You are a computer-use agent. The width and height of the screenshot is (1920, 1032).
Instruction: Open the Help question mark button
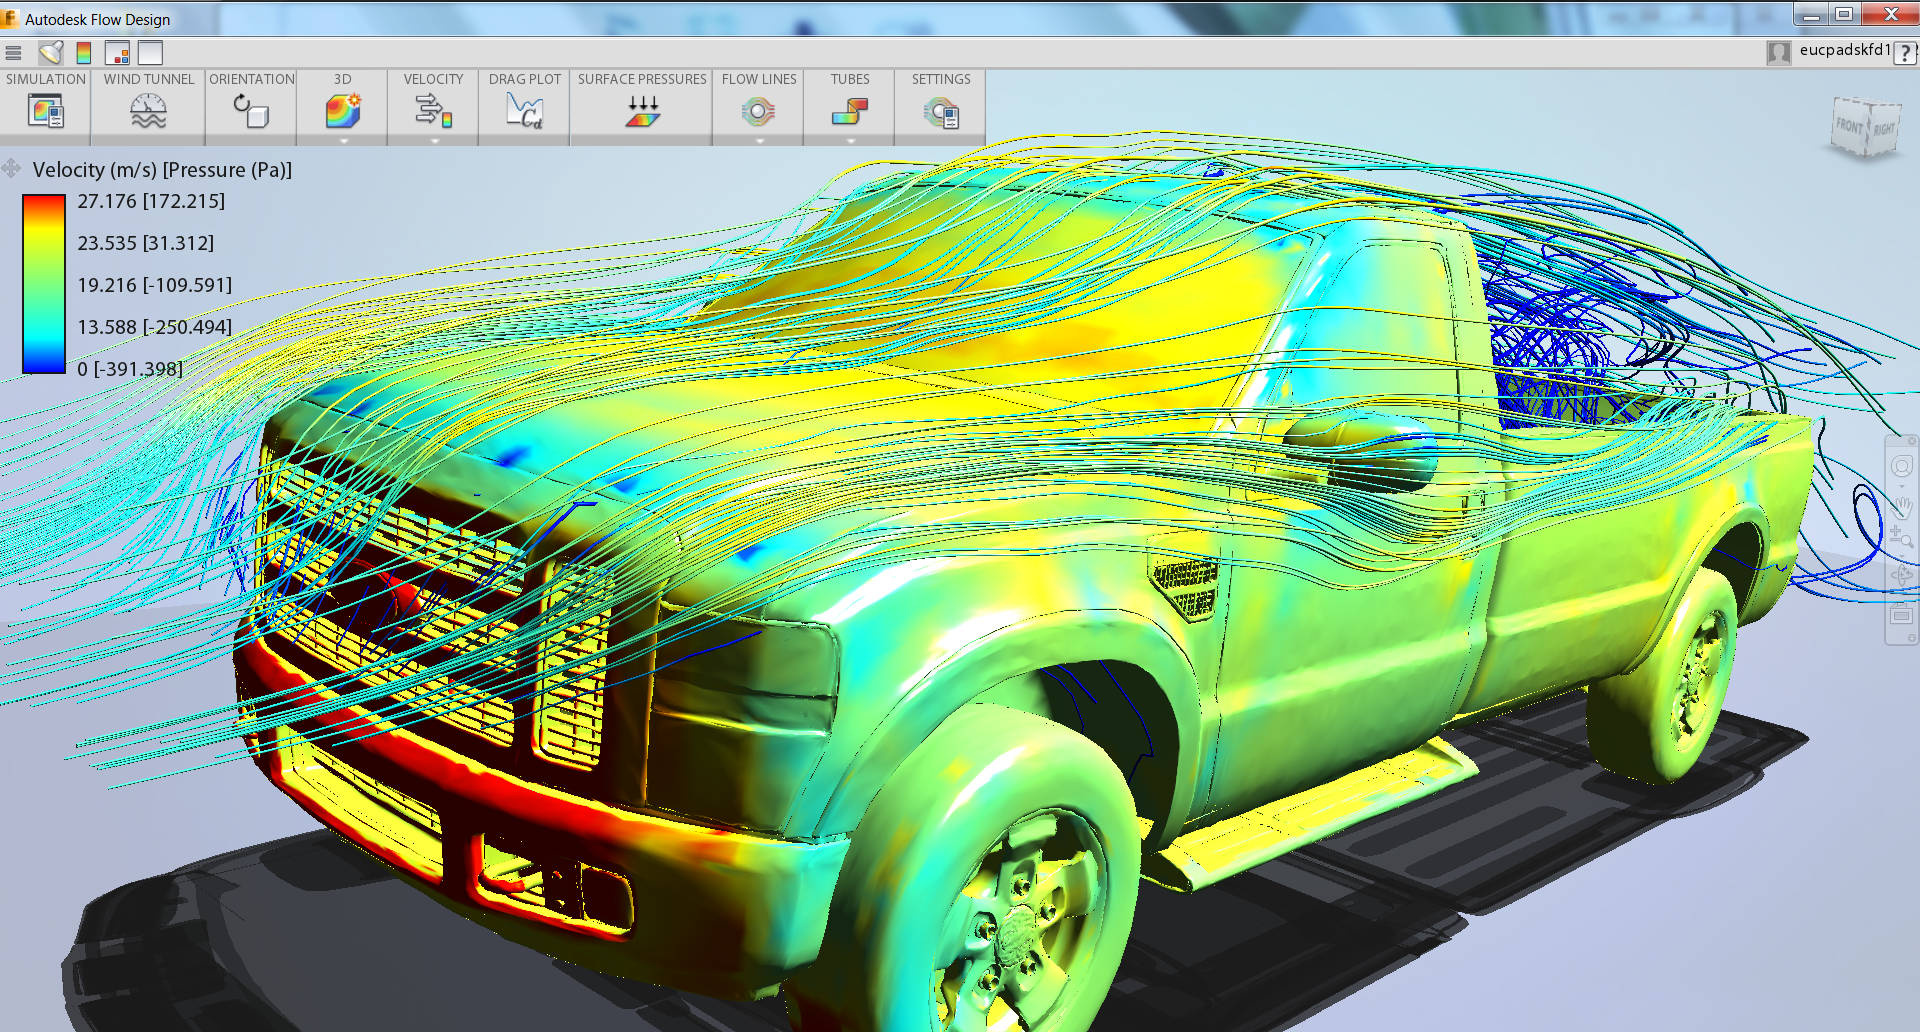tap(1905, 53)
